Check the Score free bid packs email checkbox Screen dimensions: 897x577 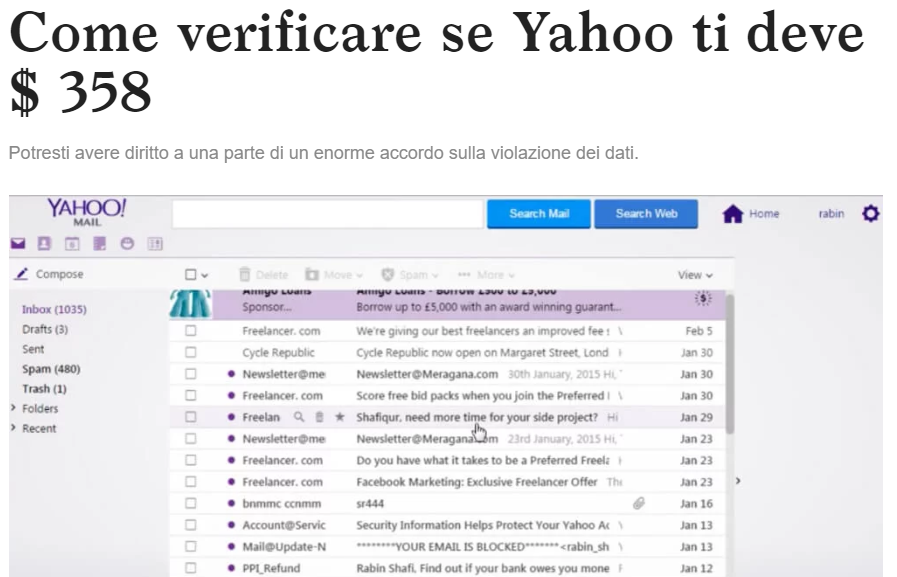(190, 395)
